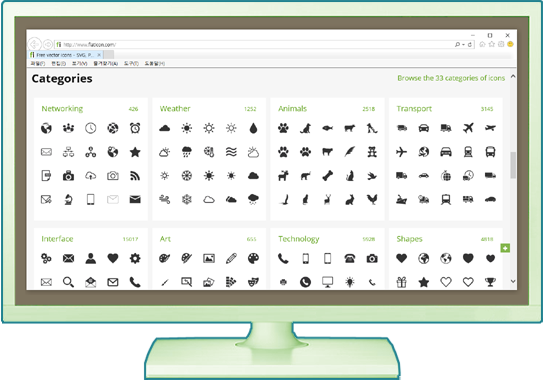
Task: Click the green plus button at right edge
Action: point(505,248)
